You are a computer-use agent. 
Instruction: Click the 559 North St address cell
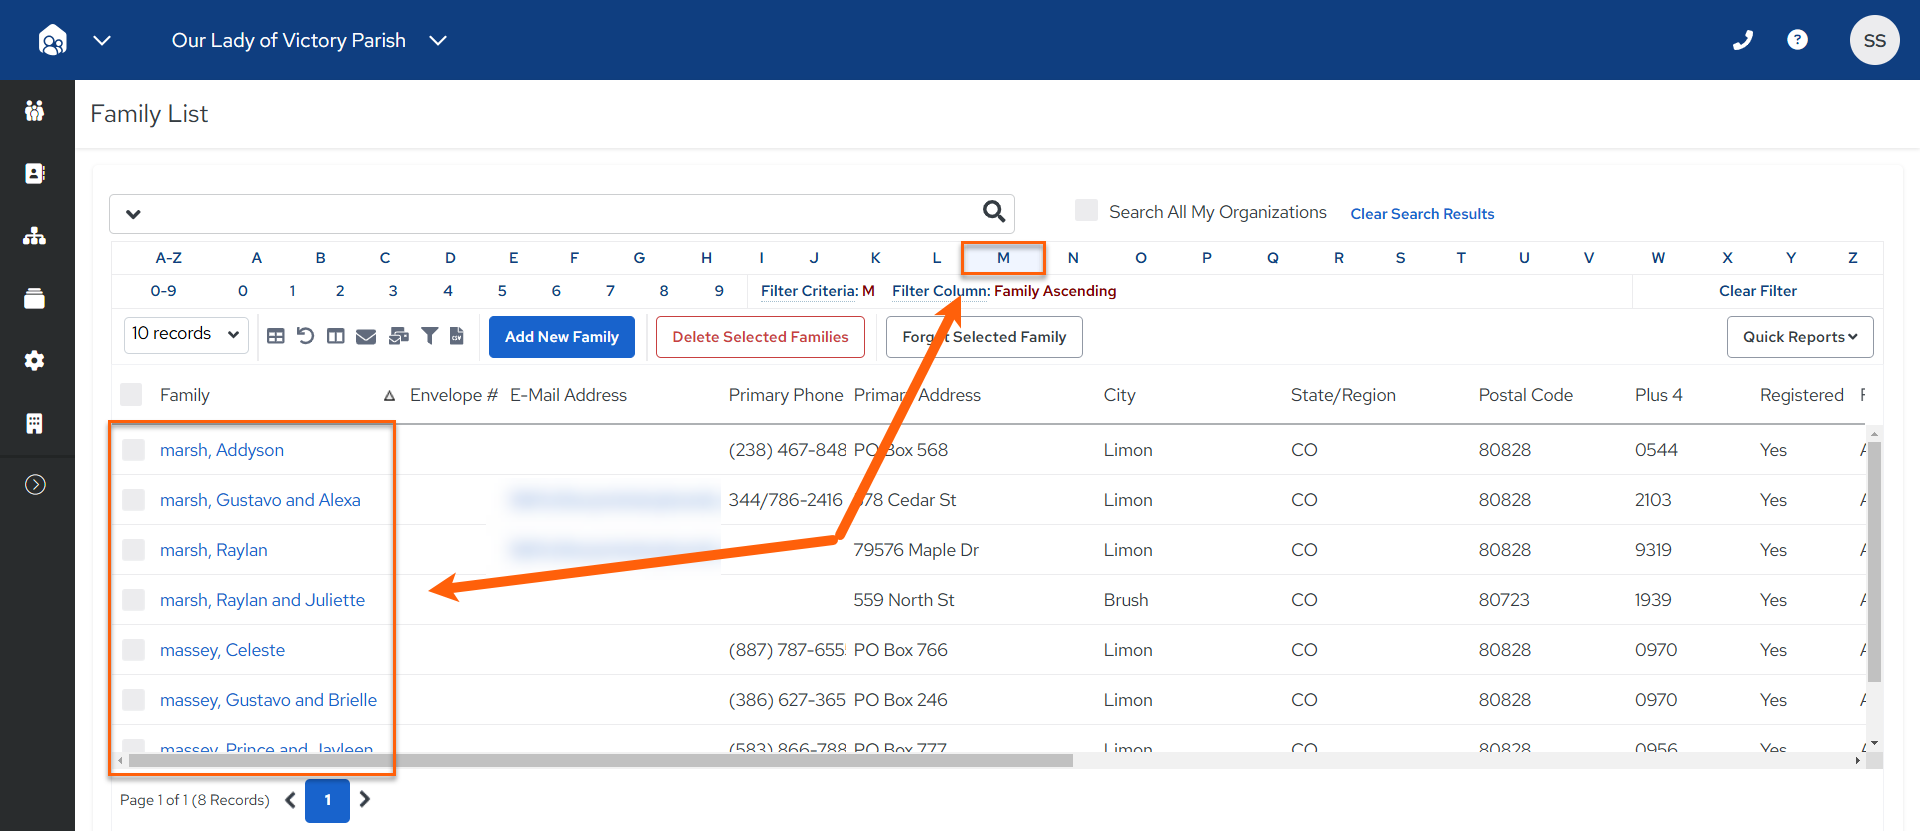(904, 600)
